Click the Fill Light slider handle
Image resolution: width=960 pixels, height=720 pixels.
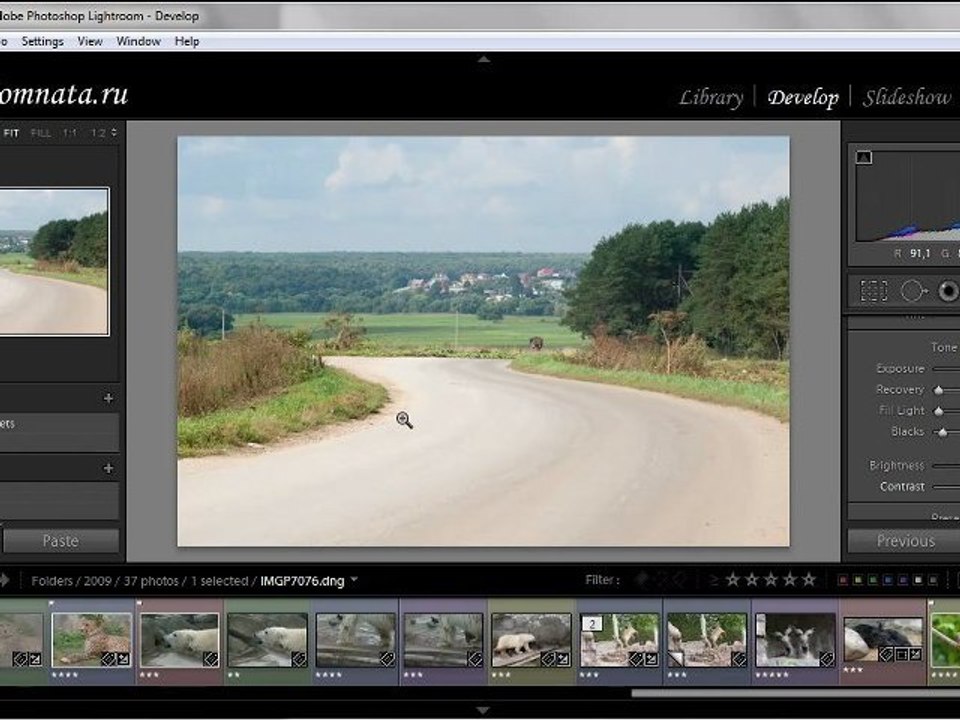click(939, 411)
